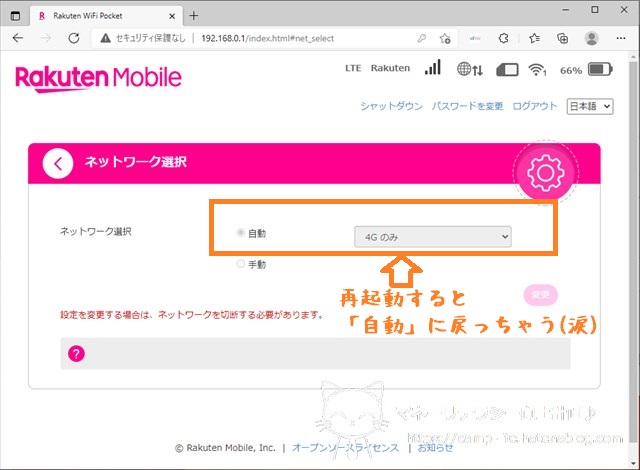Viewport: 640px width, 470px height.
Task: Open the お知らせ link
Action: [x=435, y=448]
